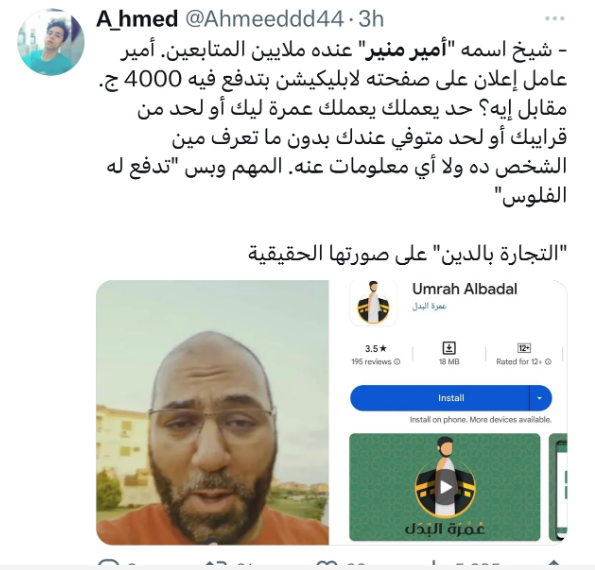Play the Umrah Albadal promo video
Viewport: 595px width, 570px height.
445,487
